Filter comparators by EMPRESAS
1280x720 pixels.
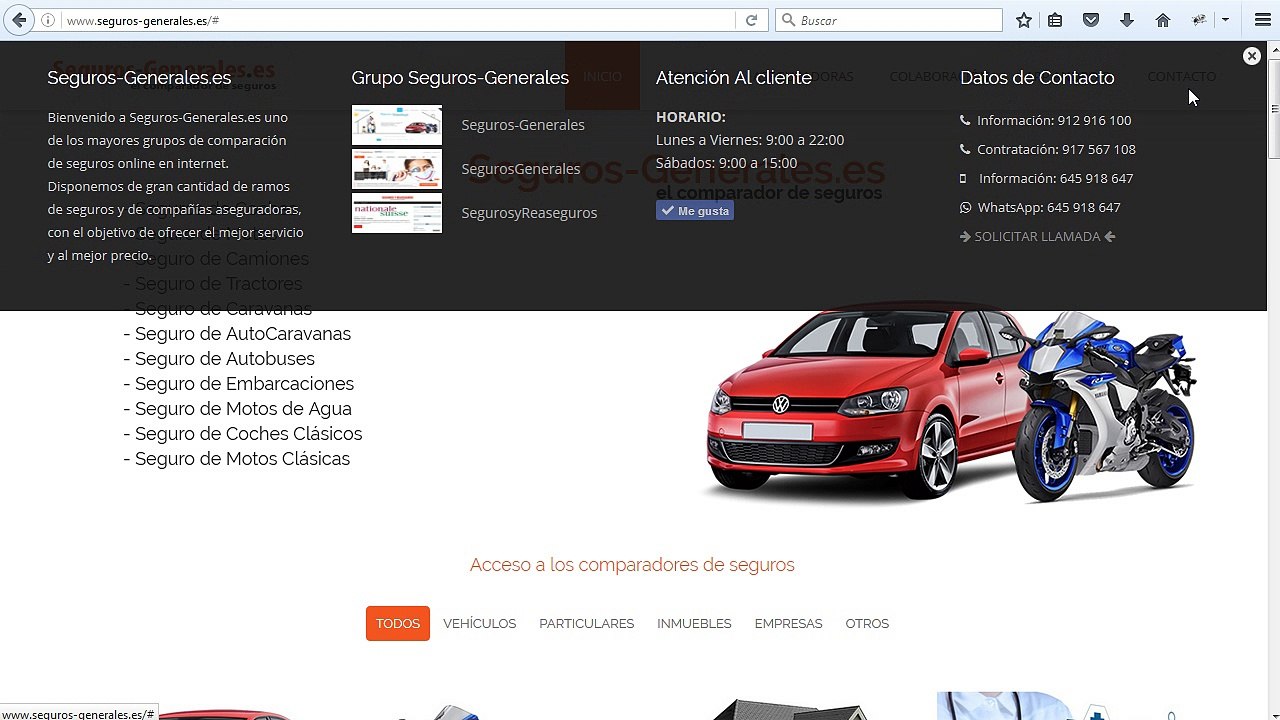(x=789, y=623)
